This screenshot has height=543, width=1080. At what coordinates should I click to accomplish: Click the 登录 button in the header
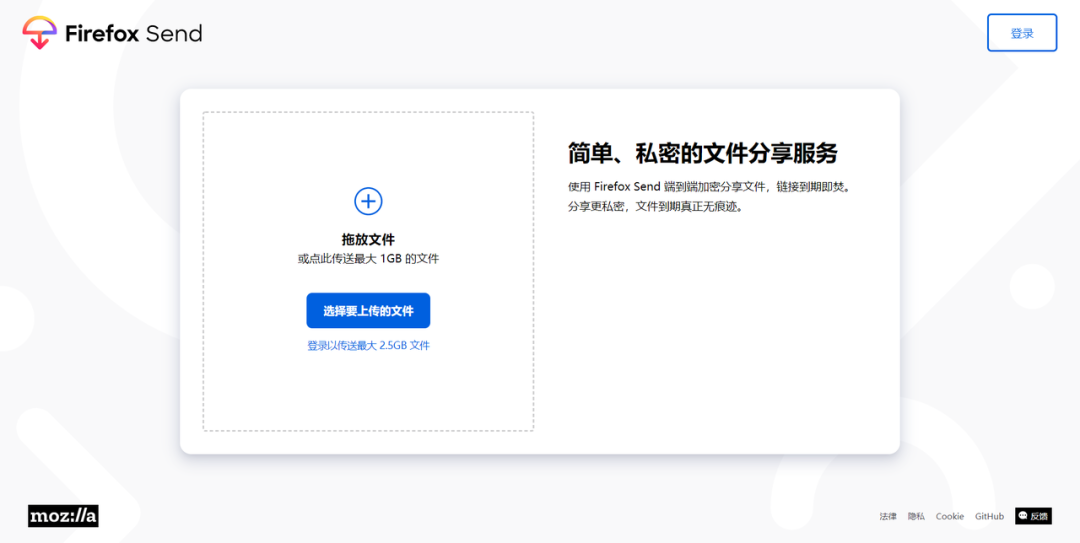[1022, 32]
